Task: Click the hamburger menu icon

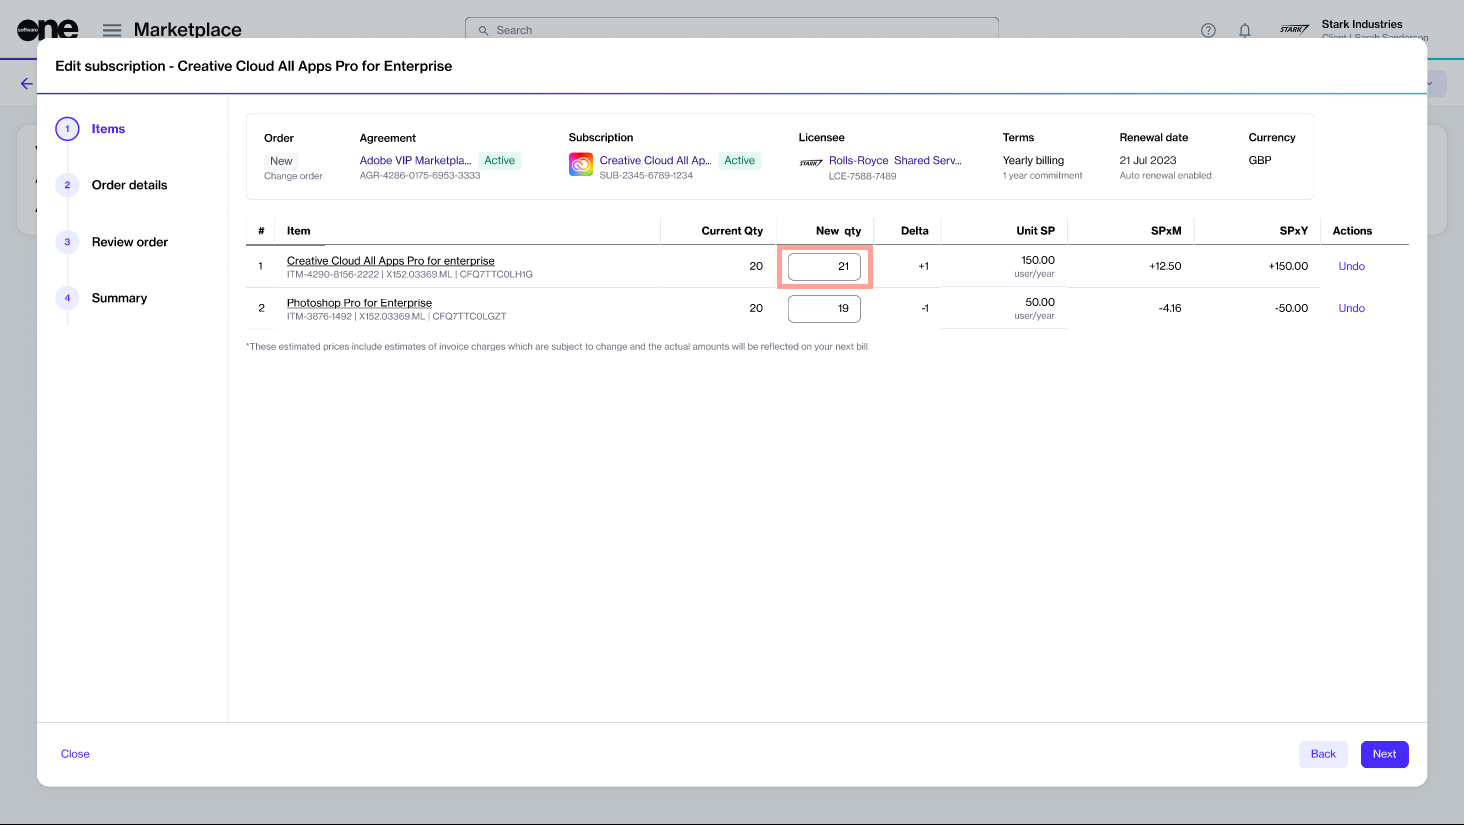Action: (x=112, y=30)
